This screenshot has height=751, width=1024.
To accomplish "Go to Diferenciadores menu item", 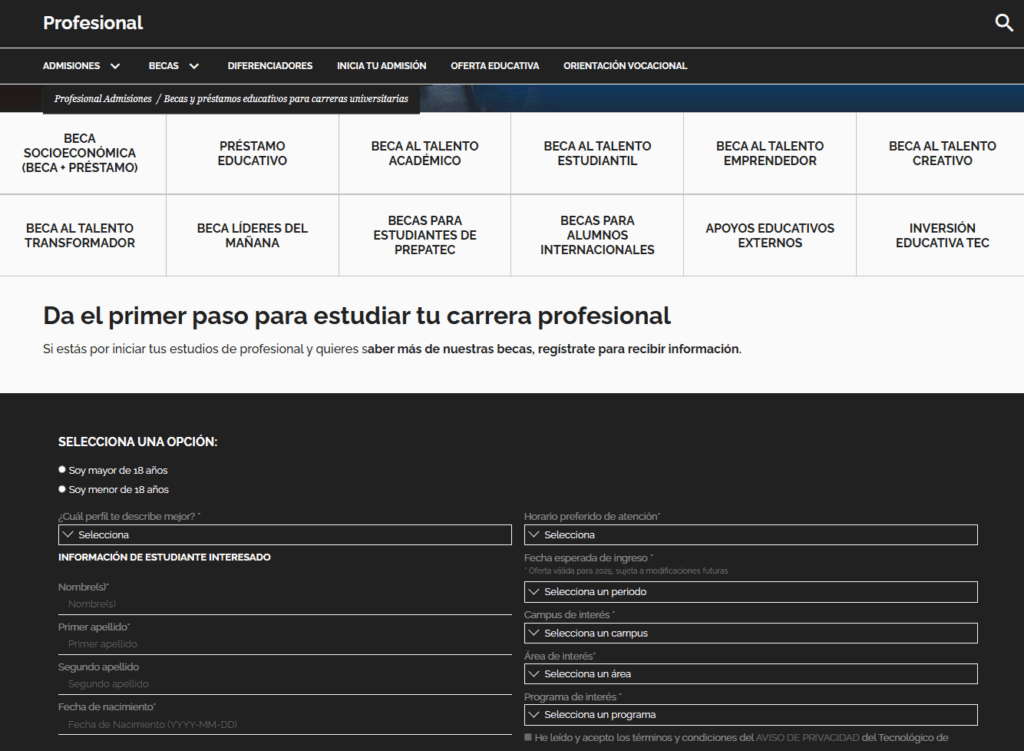I will tap(270, 66).
